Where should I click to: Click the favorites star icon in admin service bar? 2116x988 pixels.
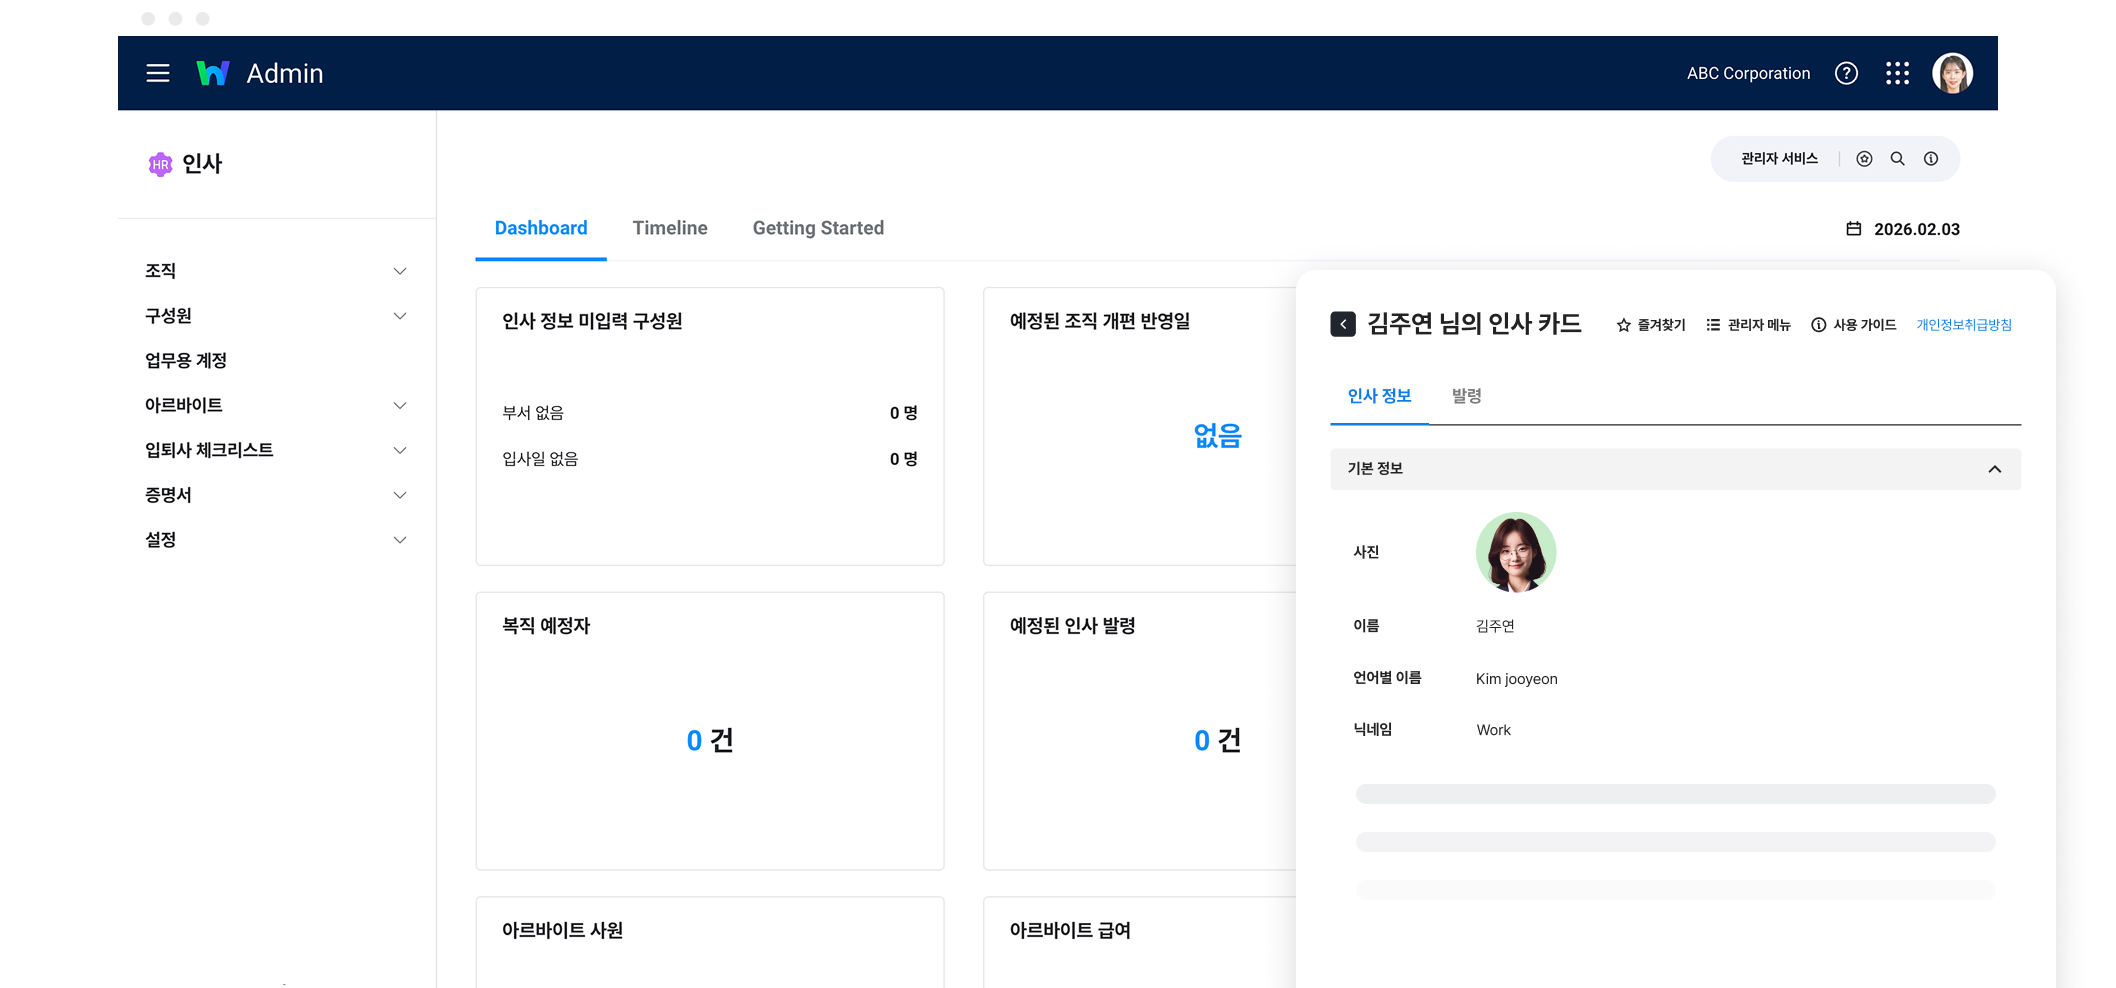1864,159
